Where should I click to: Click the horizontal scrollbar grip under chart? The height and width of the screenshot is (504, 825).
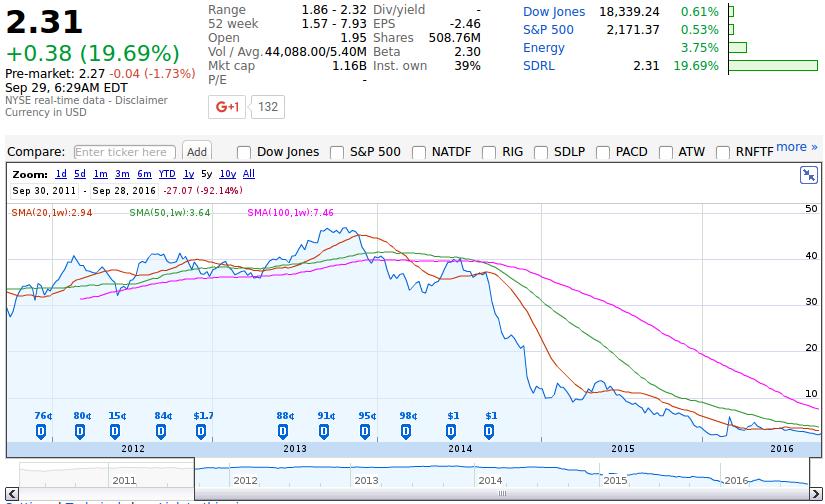(502, 493)
